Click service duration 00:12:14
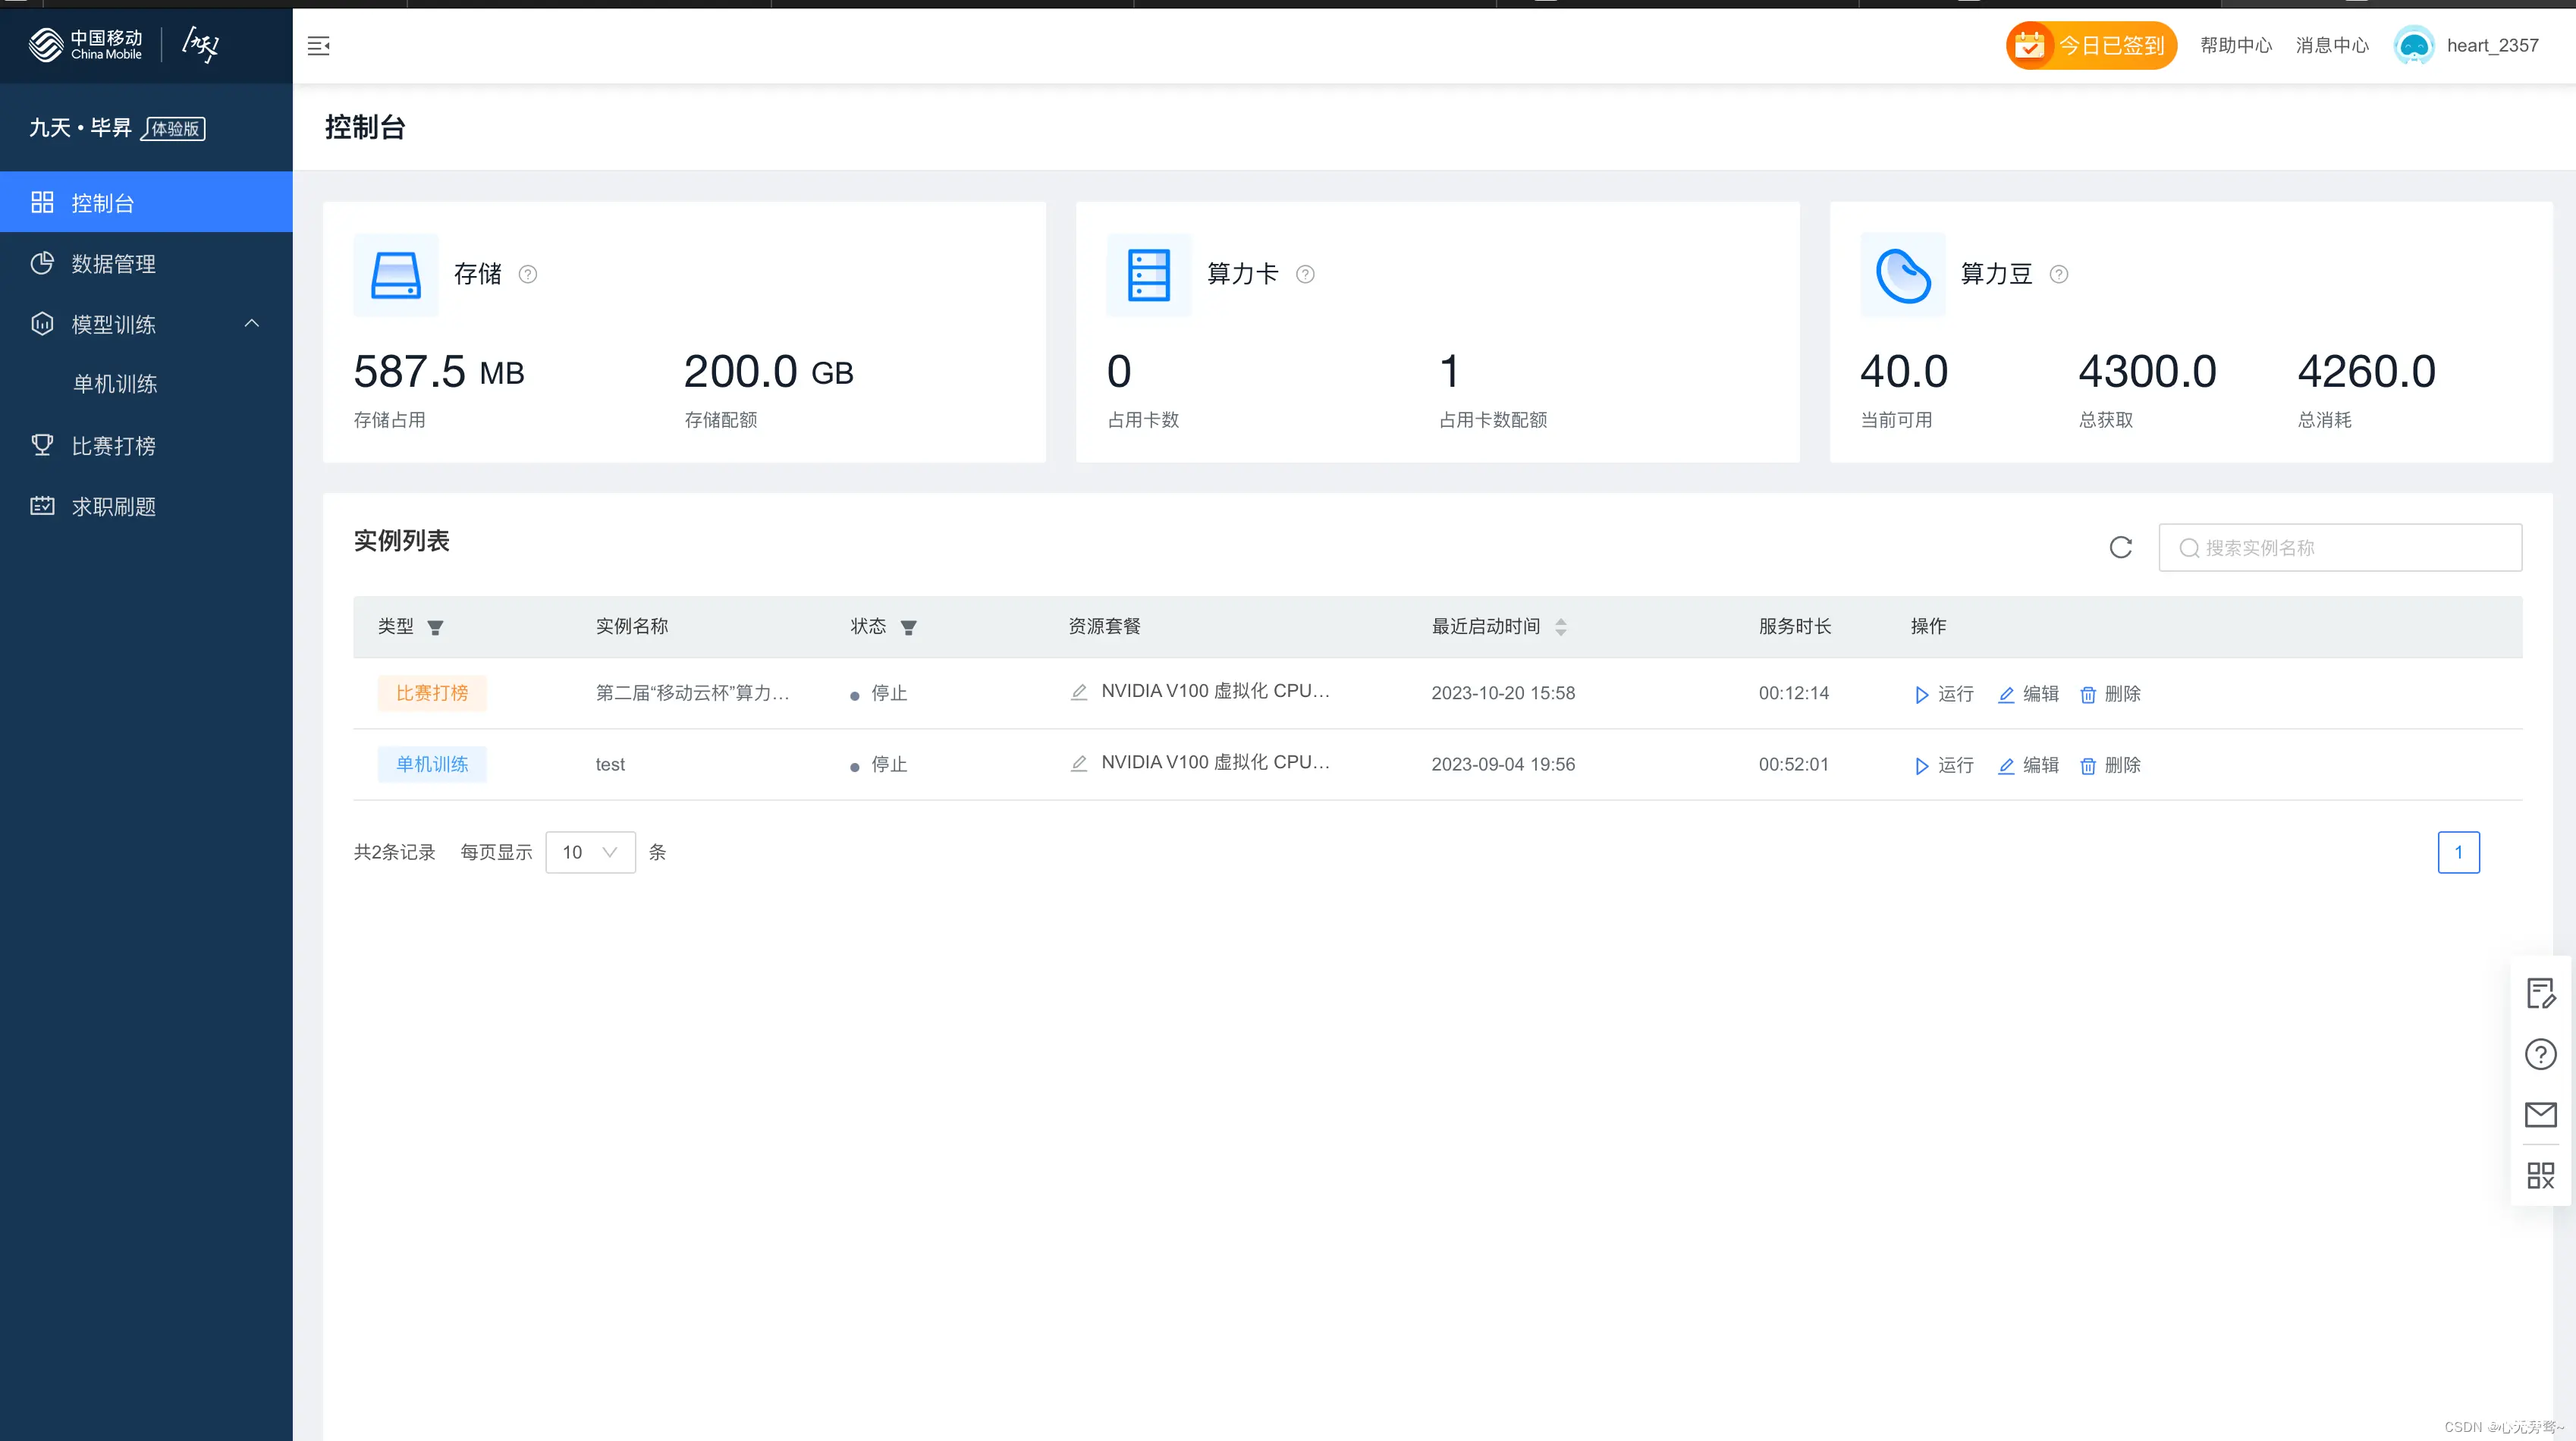Screen dimensions: 2576x1441 point(1794,693)
